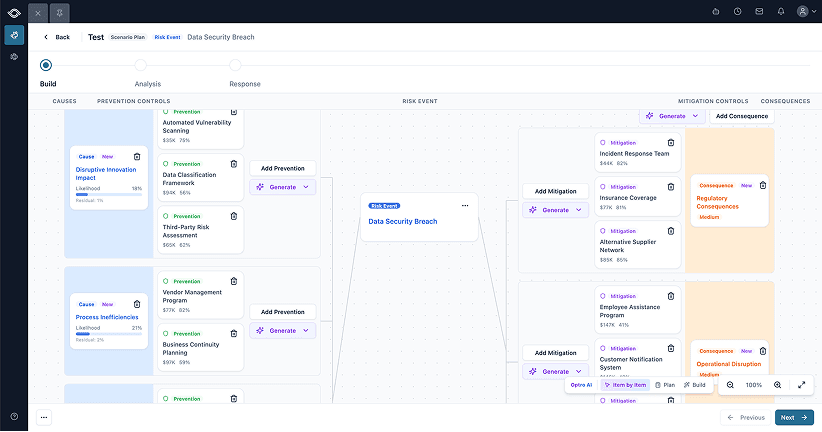This screenshot has width=822, height=432.
Task: Delete Vendor Management Program prevention
Action: click(234, 281)
